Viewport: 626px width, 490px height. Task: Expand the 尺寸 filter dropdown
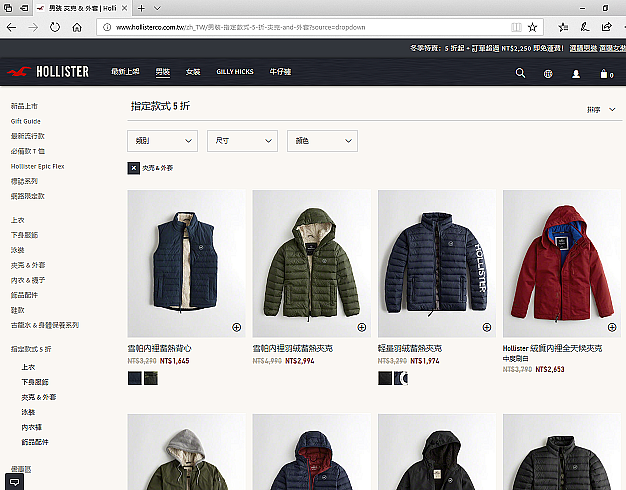point(242,141)
